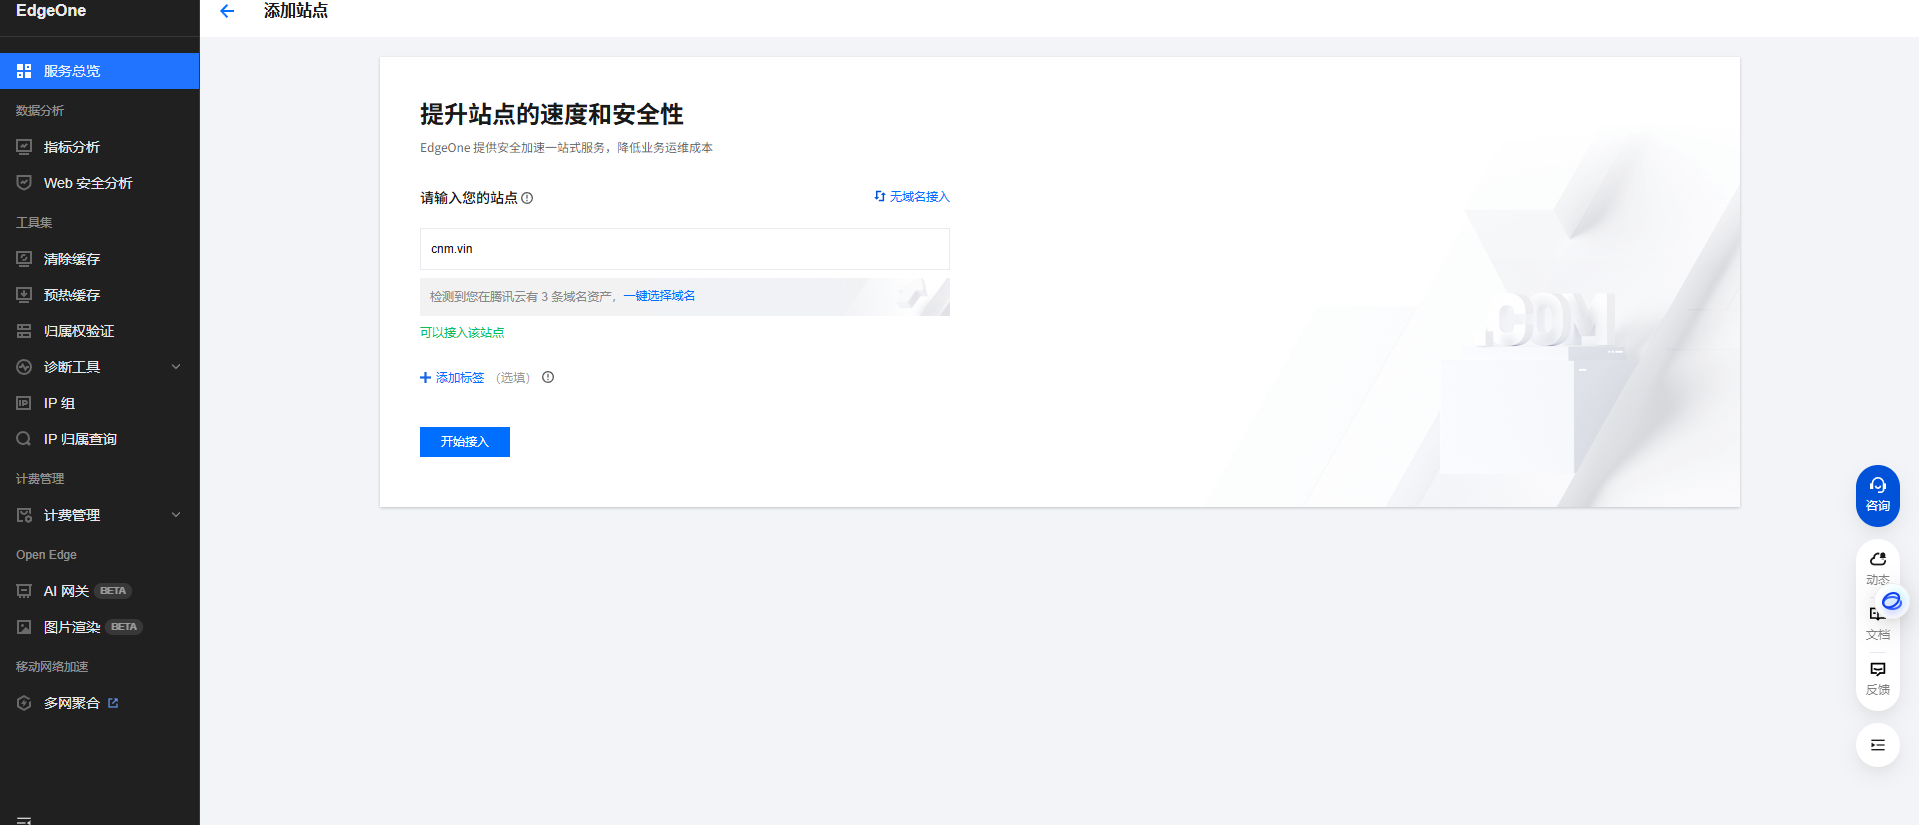Screen dimensions: 1919x825
Task: Click the site input field containing cnm.vin
Action: [684, 249]
